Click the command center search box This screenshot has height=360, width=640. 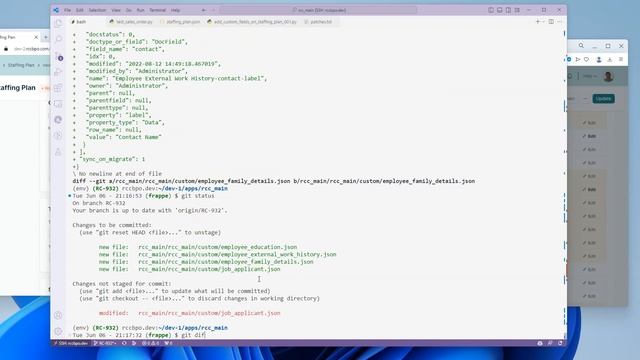point(318,10)
